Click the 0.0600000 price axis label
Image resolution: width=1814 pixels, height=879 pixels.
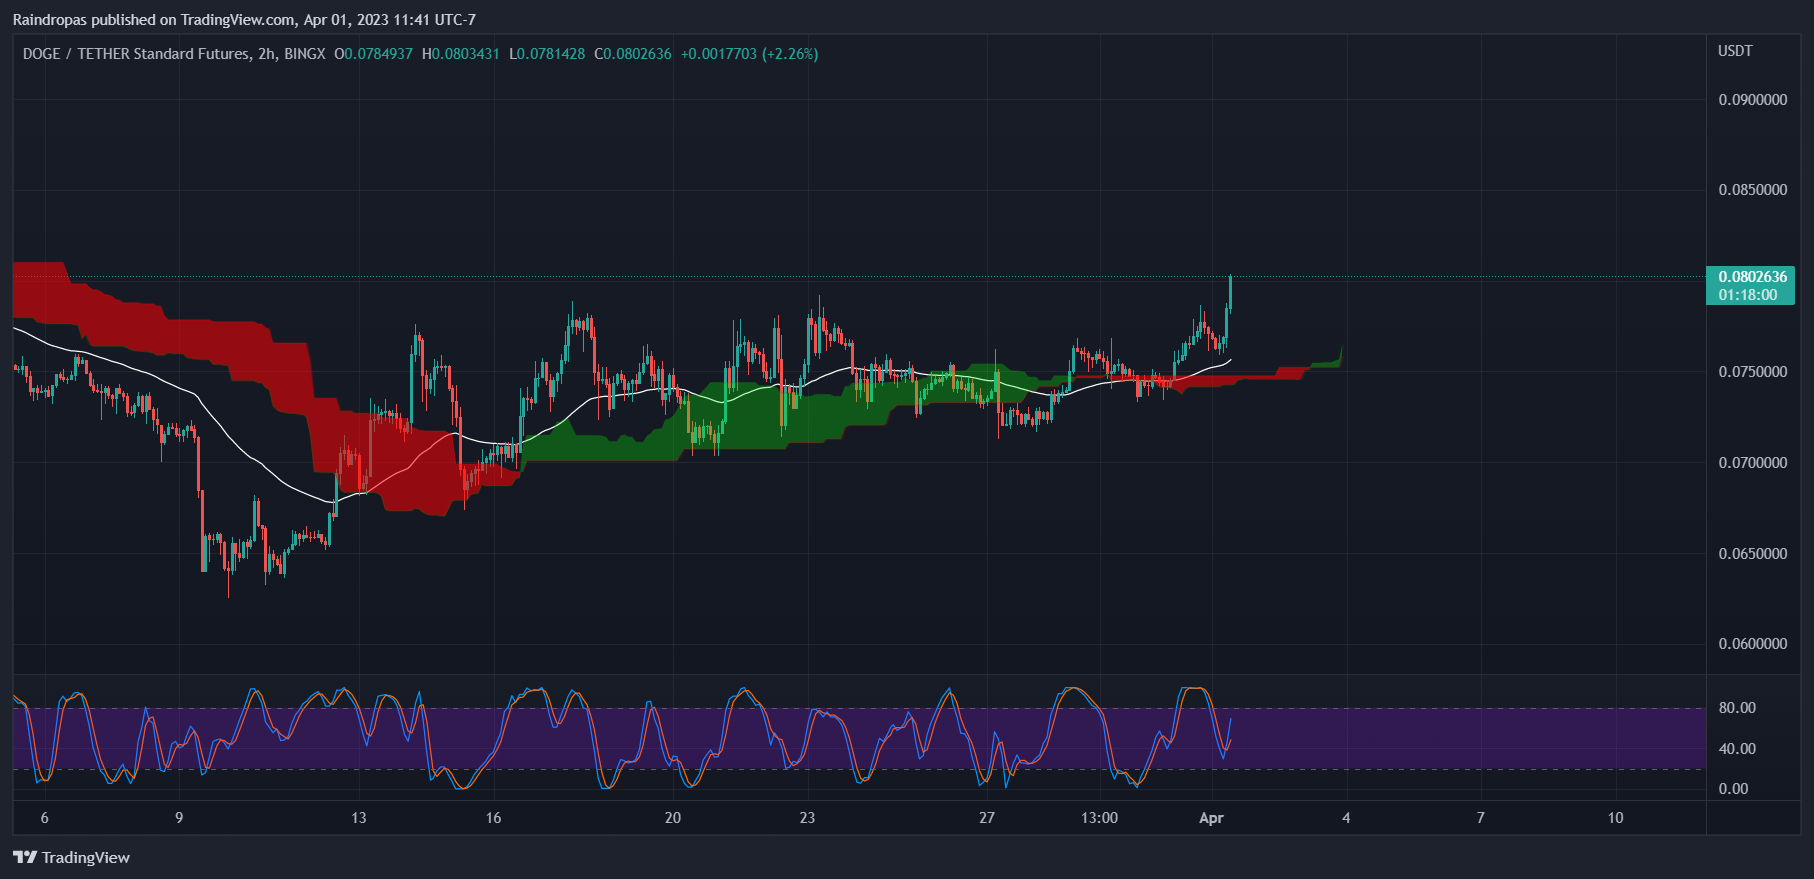tap(1753, 644)
